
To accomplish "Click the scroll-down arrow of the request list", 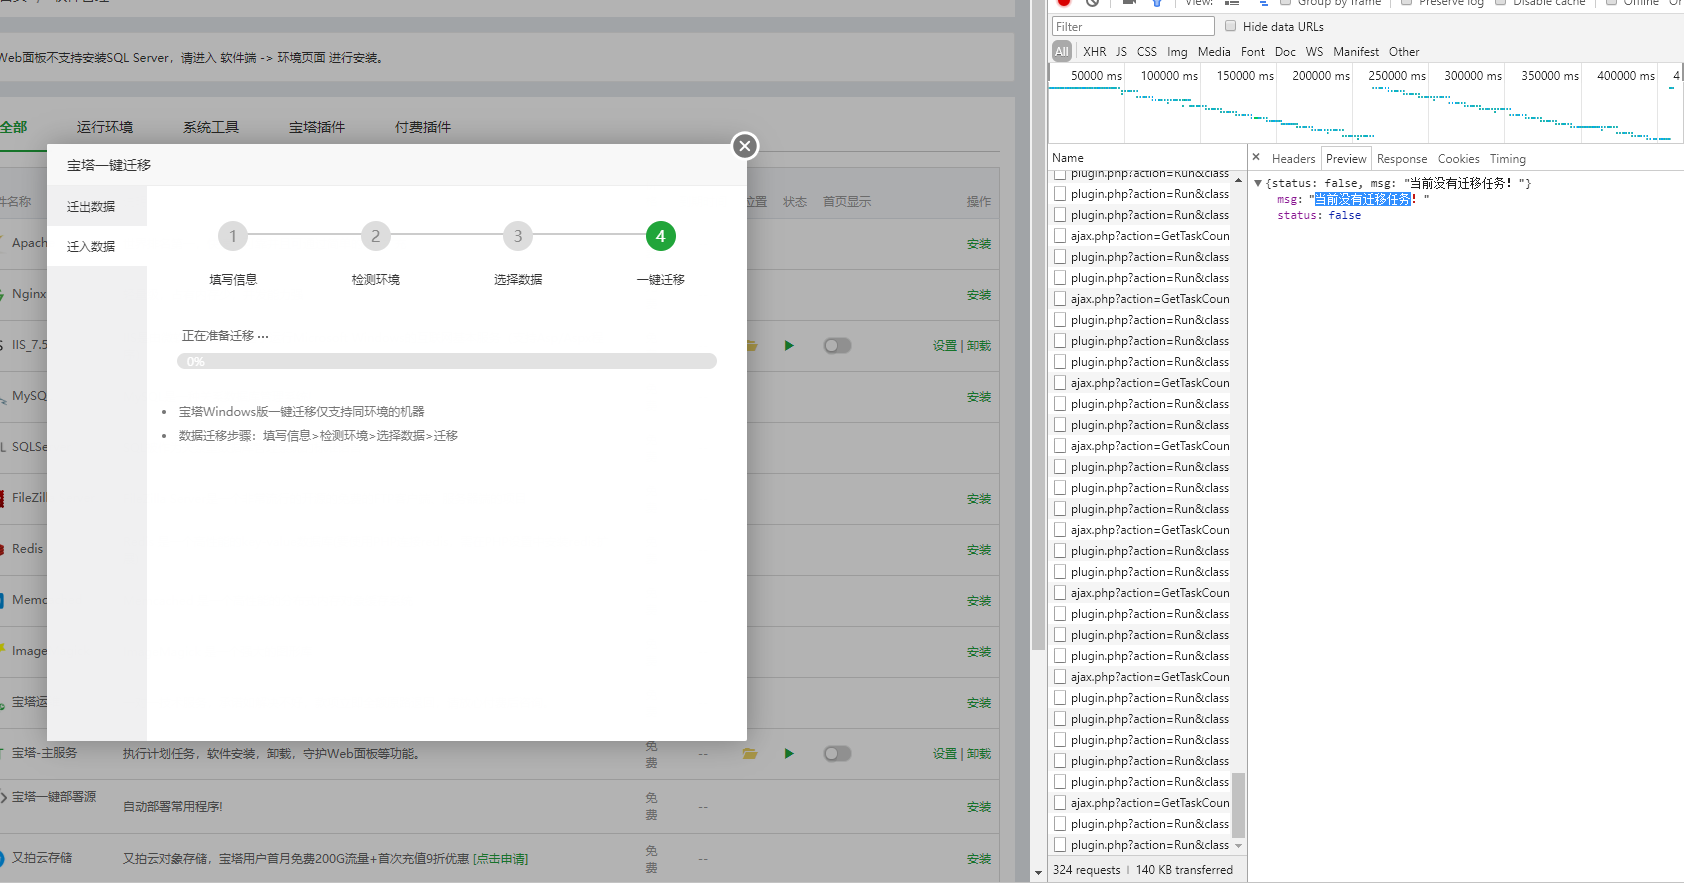I will 1239,846.
